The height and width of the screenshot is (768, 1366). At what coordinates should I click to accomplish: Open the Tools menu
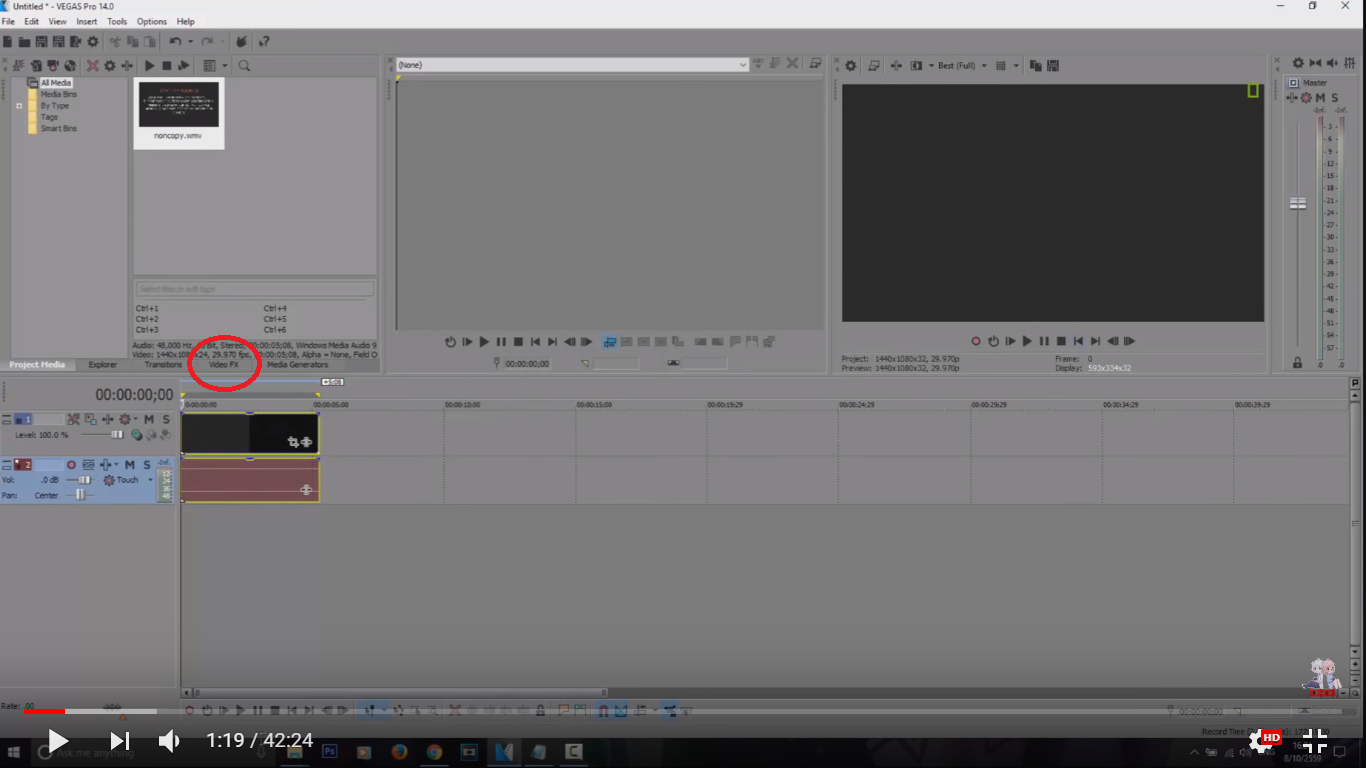(x=117, y=21)
